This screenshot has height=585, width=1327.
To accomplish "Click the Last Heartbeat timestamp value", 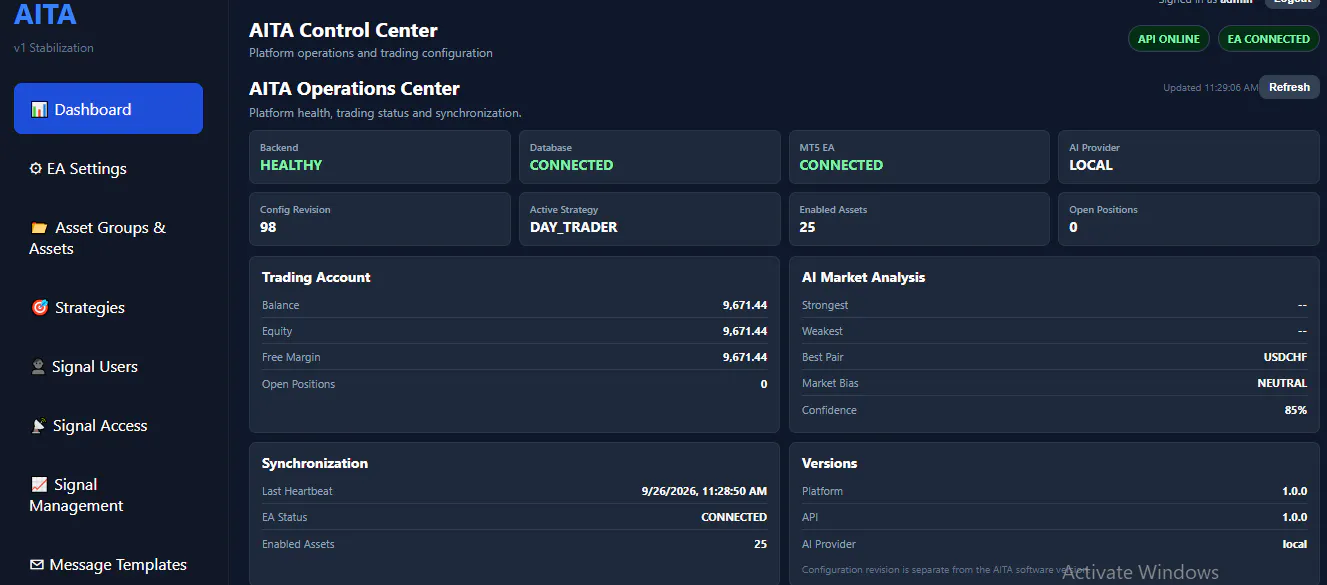I will (704, 491).
